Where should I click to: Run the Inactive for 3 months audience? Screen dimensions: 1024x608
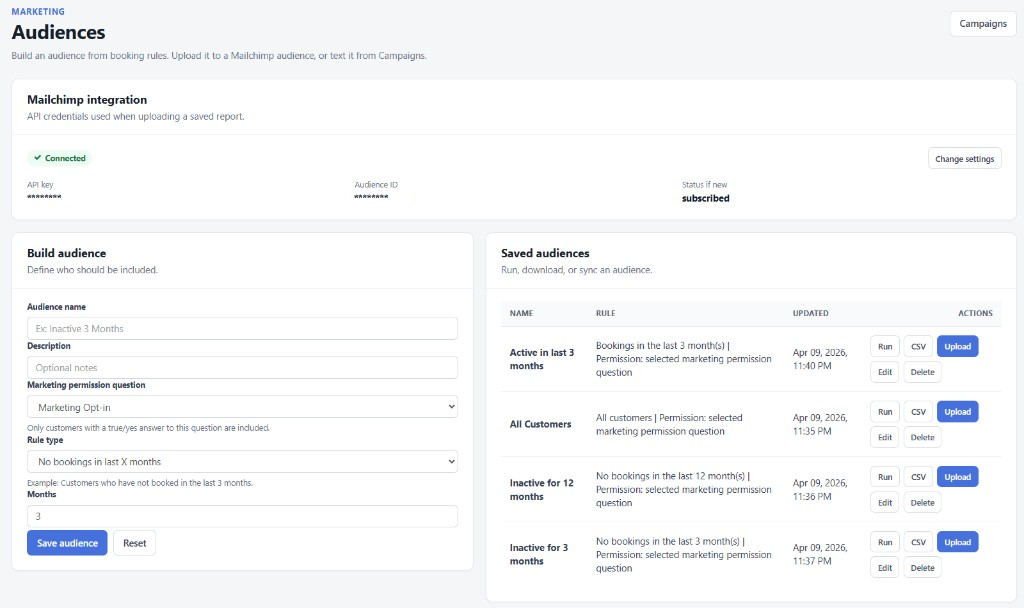click(885, 543)
